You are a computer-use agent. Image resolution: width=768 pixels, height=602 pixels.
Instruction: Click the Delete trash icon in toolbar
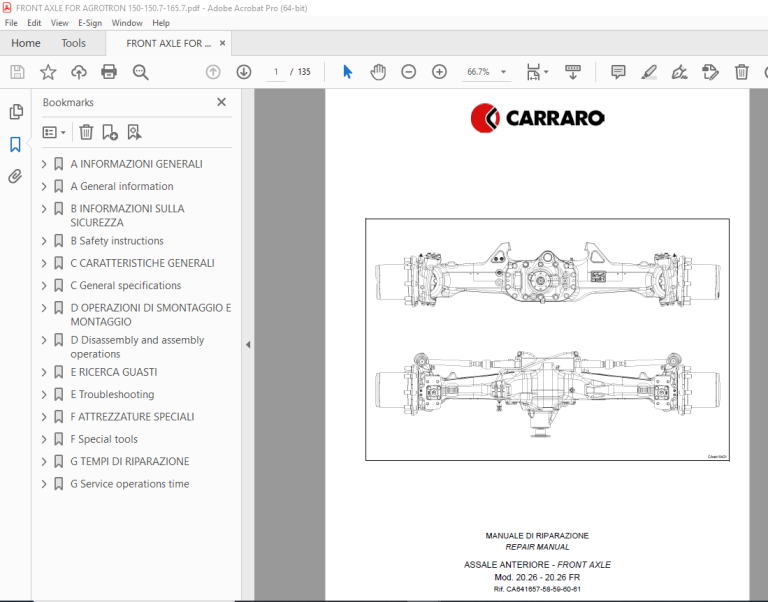742,72
